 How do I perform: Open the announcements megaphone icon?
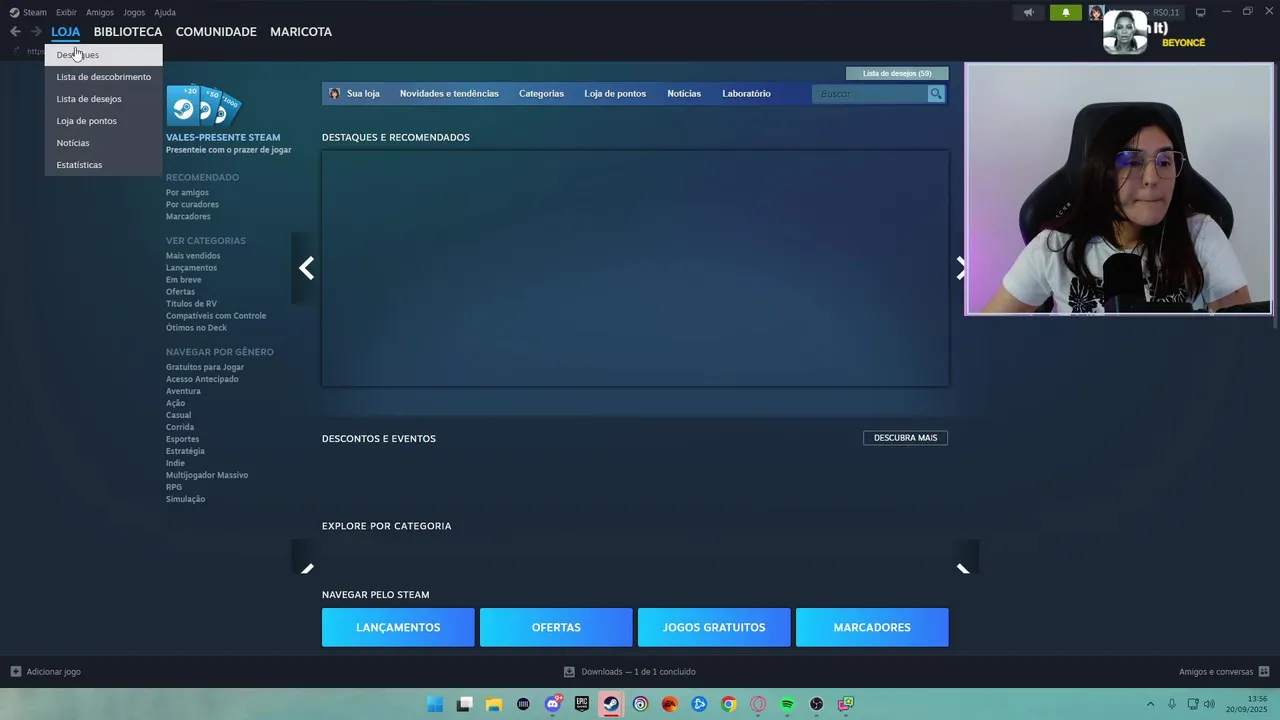pyautogui.click(x=1028, y=13)
